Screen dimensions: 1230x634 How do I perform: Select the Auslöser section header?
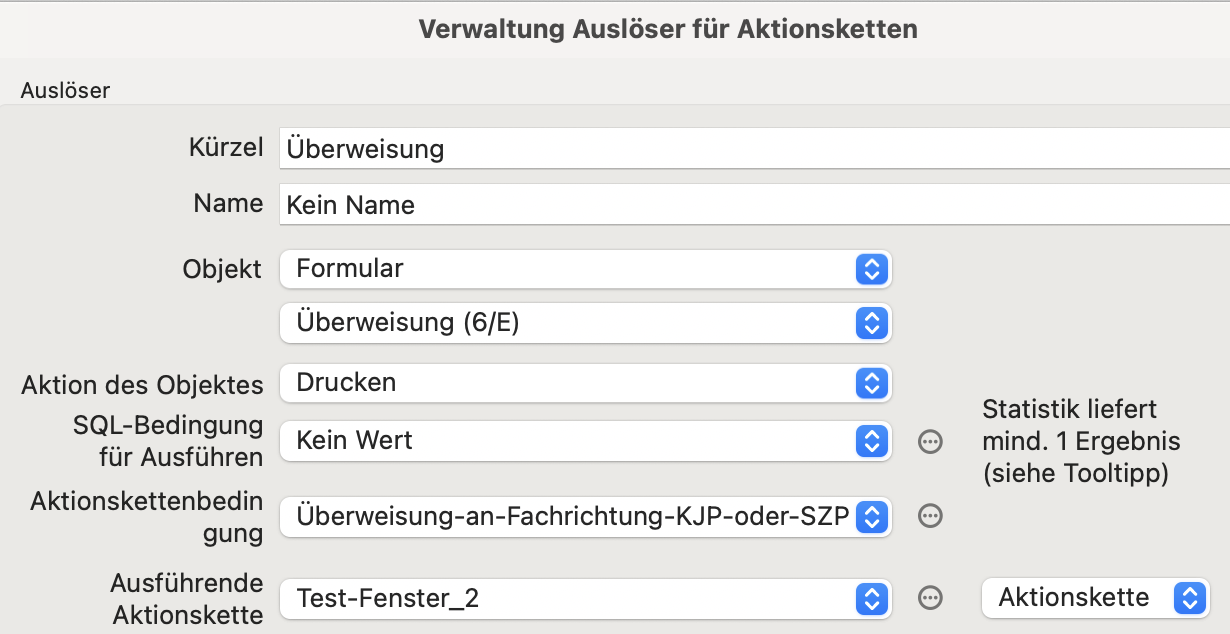pyautogui.click(x=65, y=90)
